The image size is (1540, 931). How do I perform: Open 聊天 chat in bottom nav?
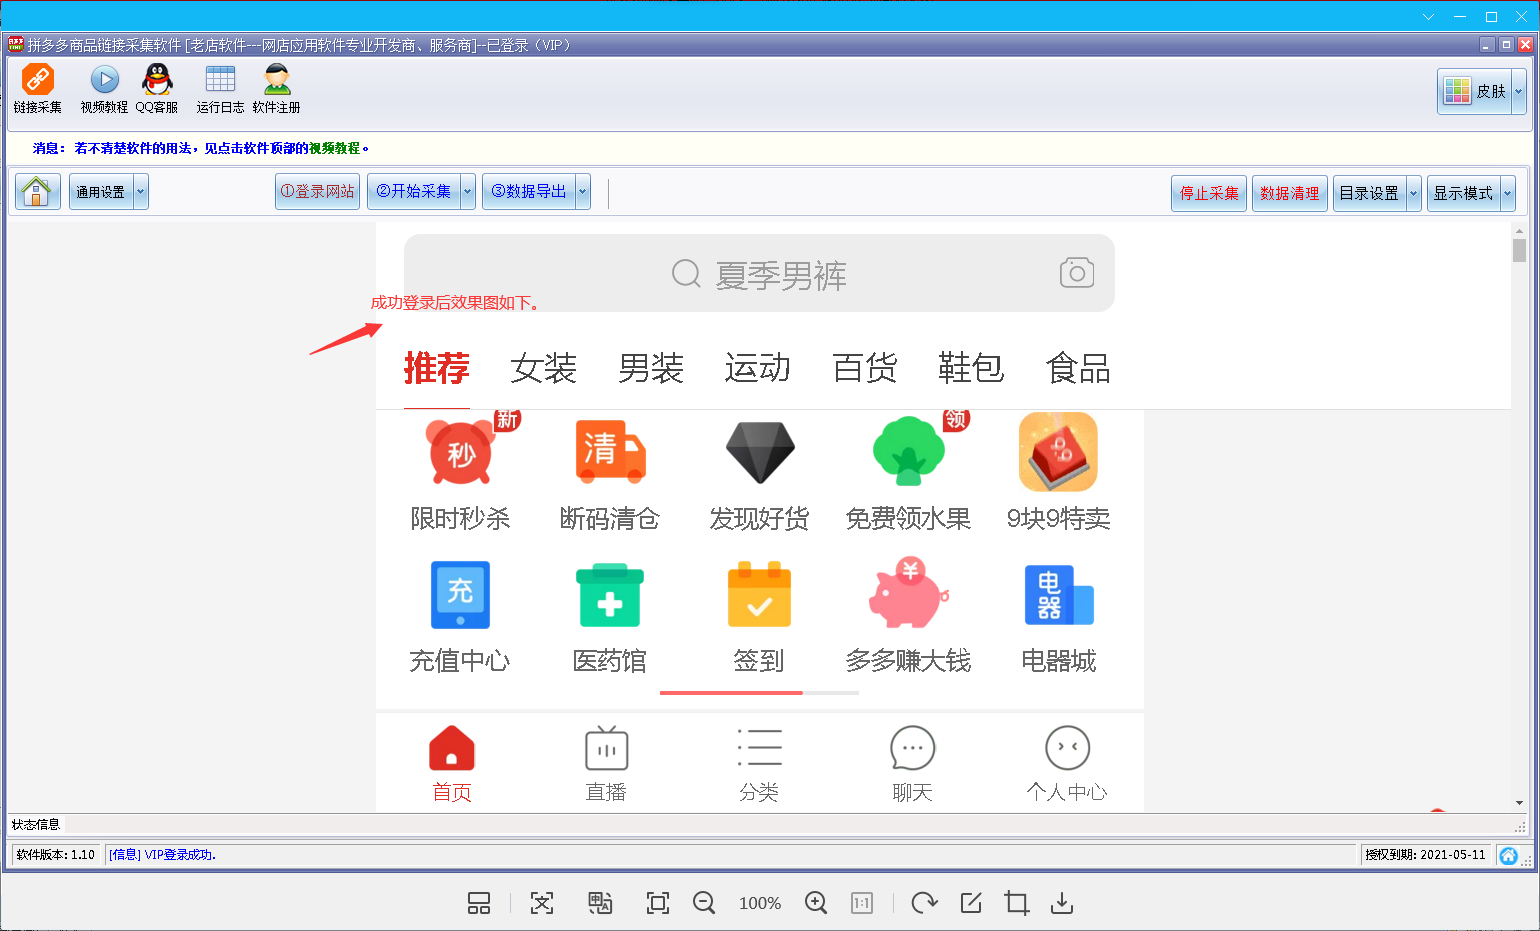click(x=912, y=764)
